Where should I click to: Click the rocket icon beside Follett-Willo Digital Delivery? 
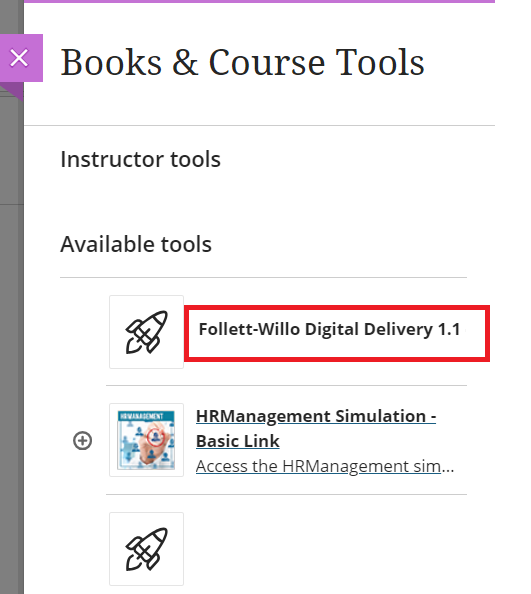tap(147, 332)
